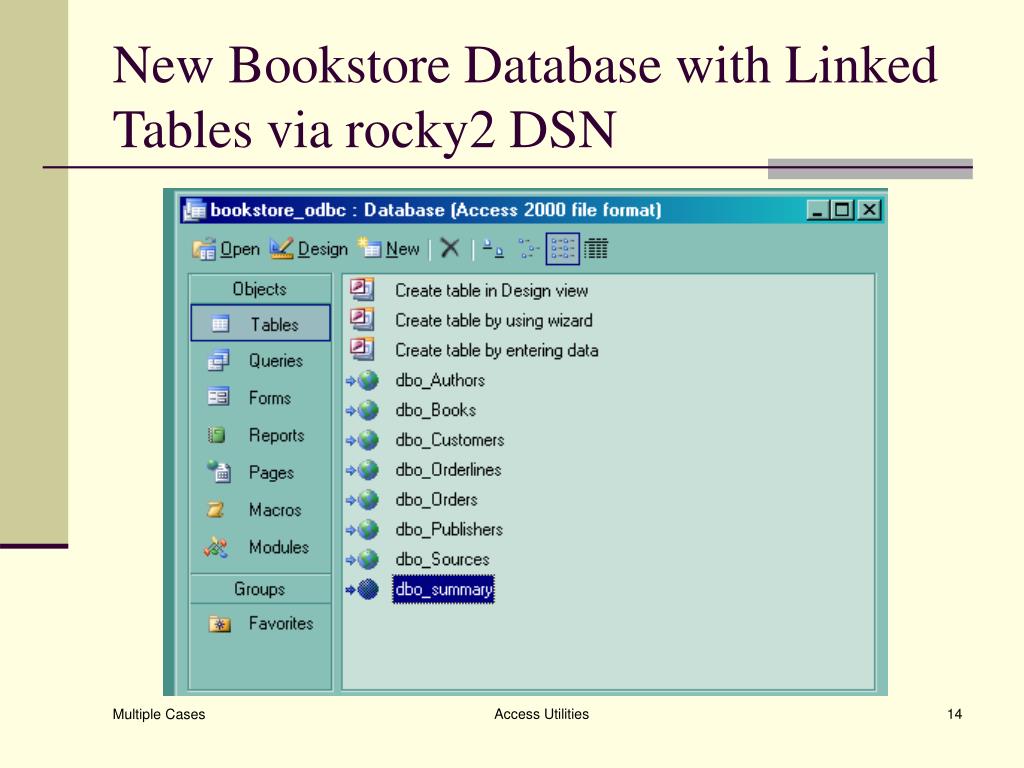The width and height of the screenshot is (1024, 768).
Task: Select the dbo_Sources linked table
Action: [x=442, y=560]
